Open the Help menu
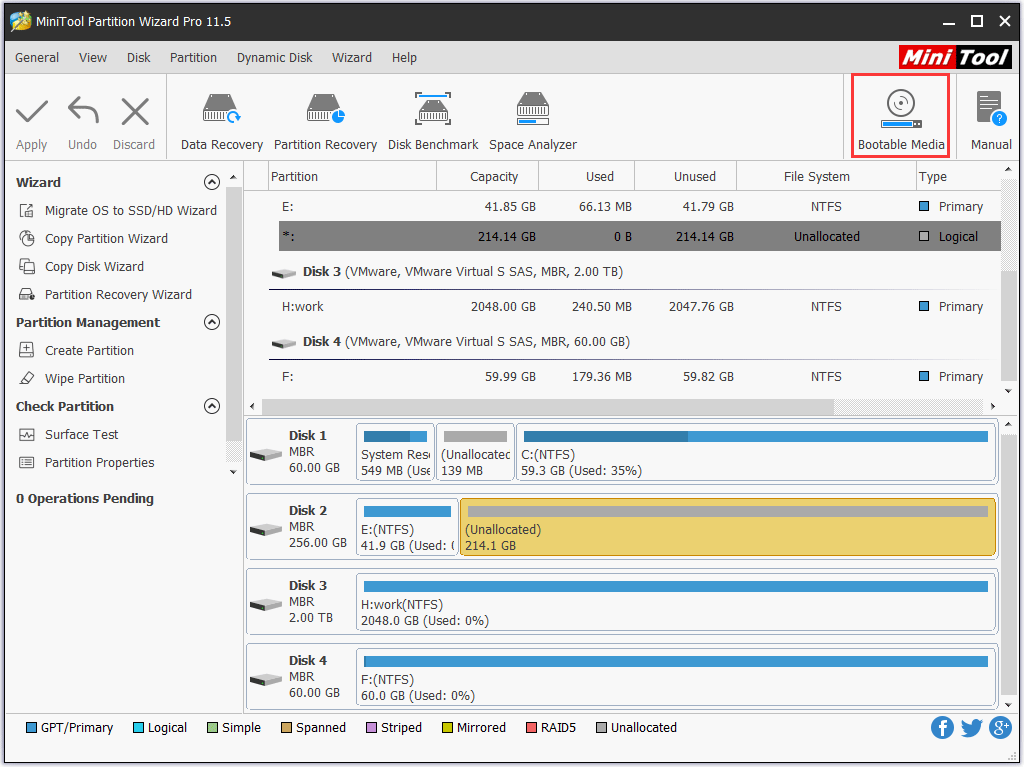Screen dimensions: 1025x767 [x=404, y=58]
